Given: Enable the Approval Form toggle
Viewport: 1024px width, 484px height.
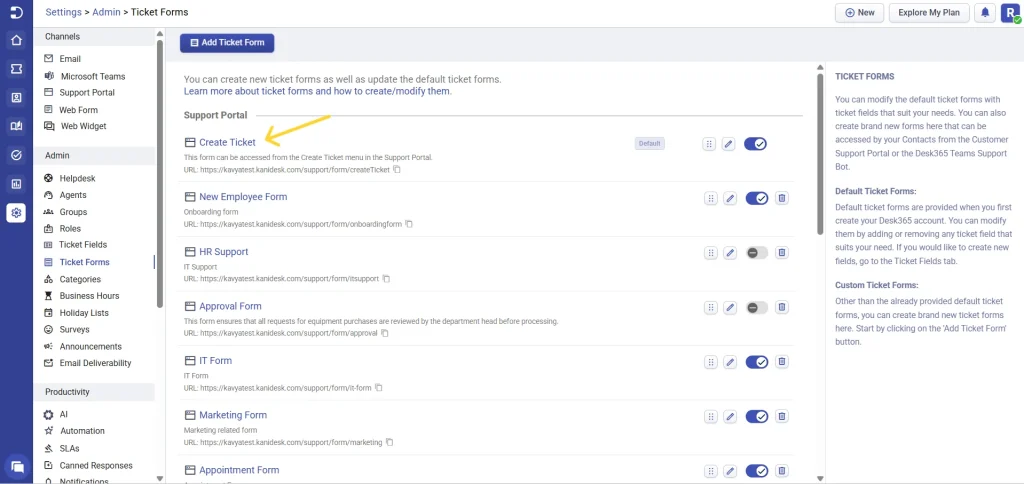Looking at the screenshot, I should 757,307.
